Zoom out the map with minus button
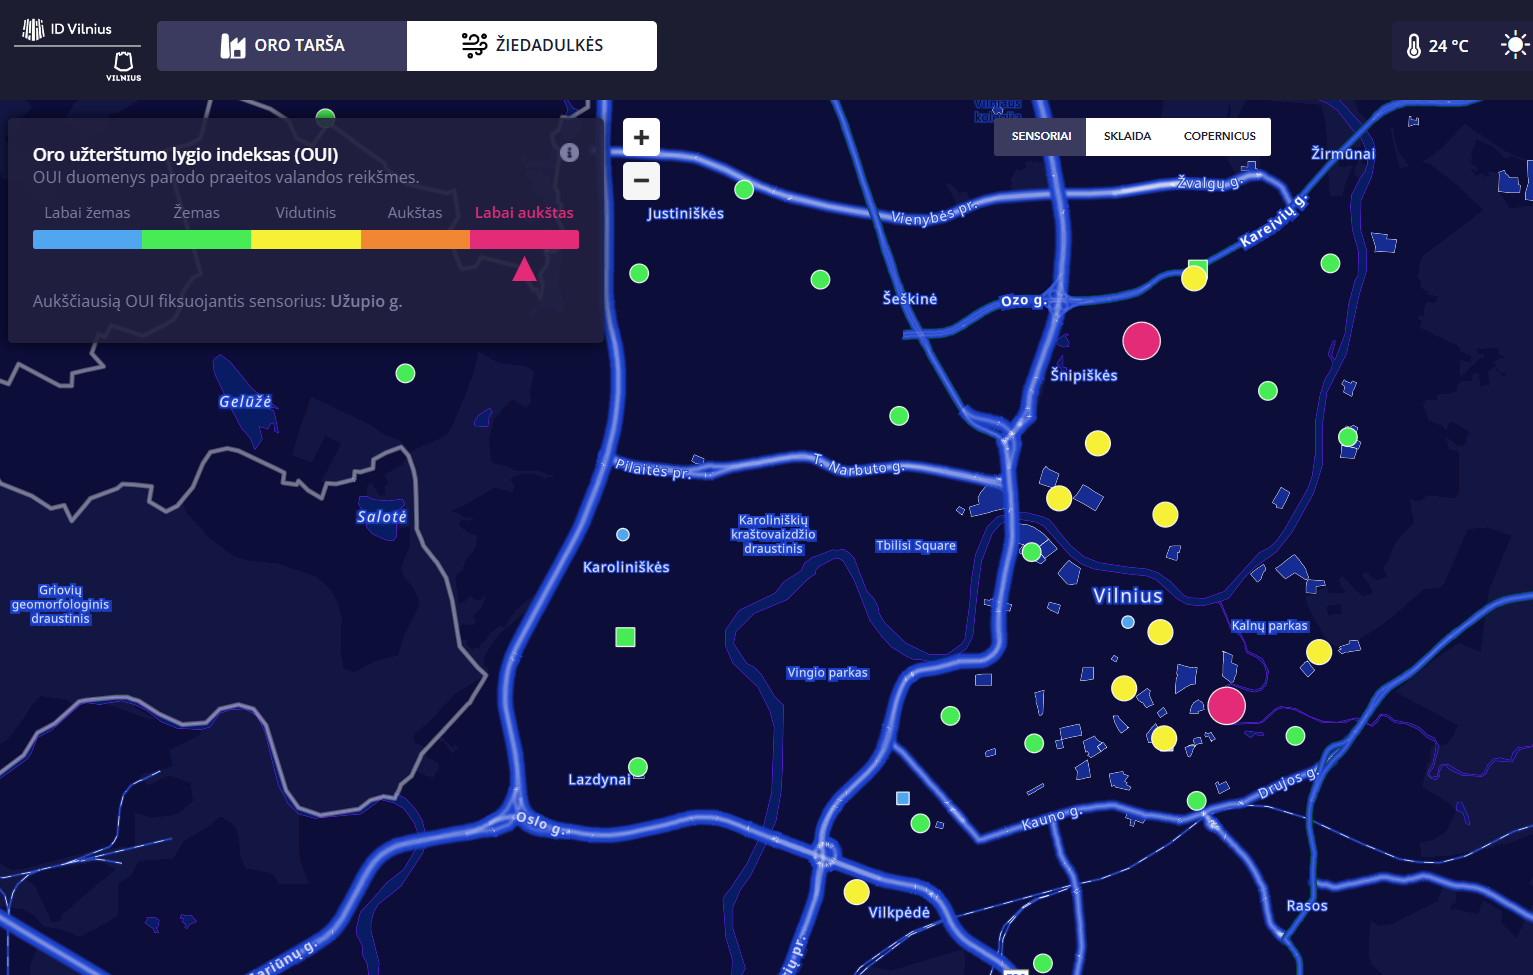 [x=641, y=181]
